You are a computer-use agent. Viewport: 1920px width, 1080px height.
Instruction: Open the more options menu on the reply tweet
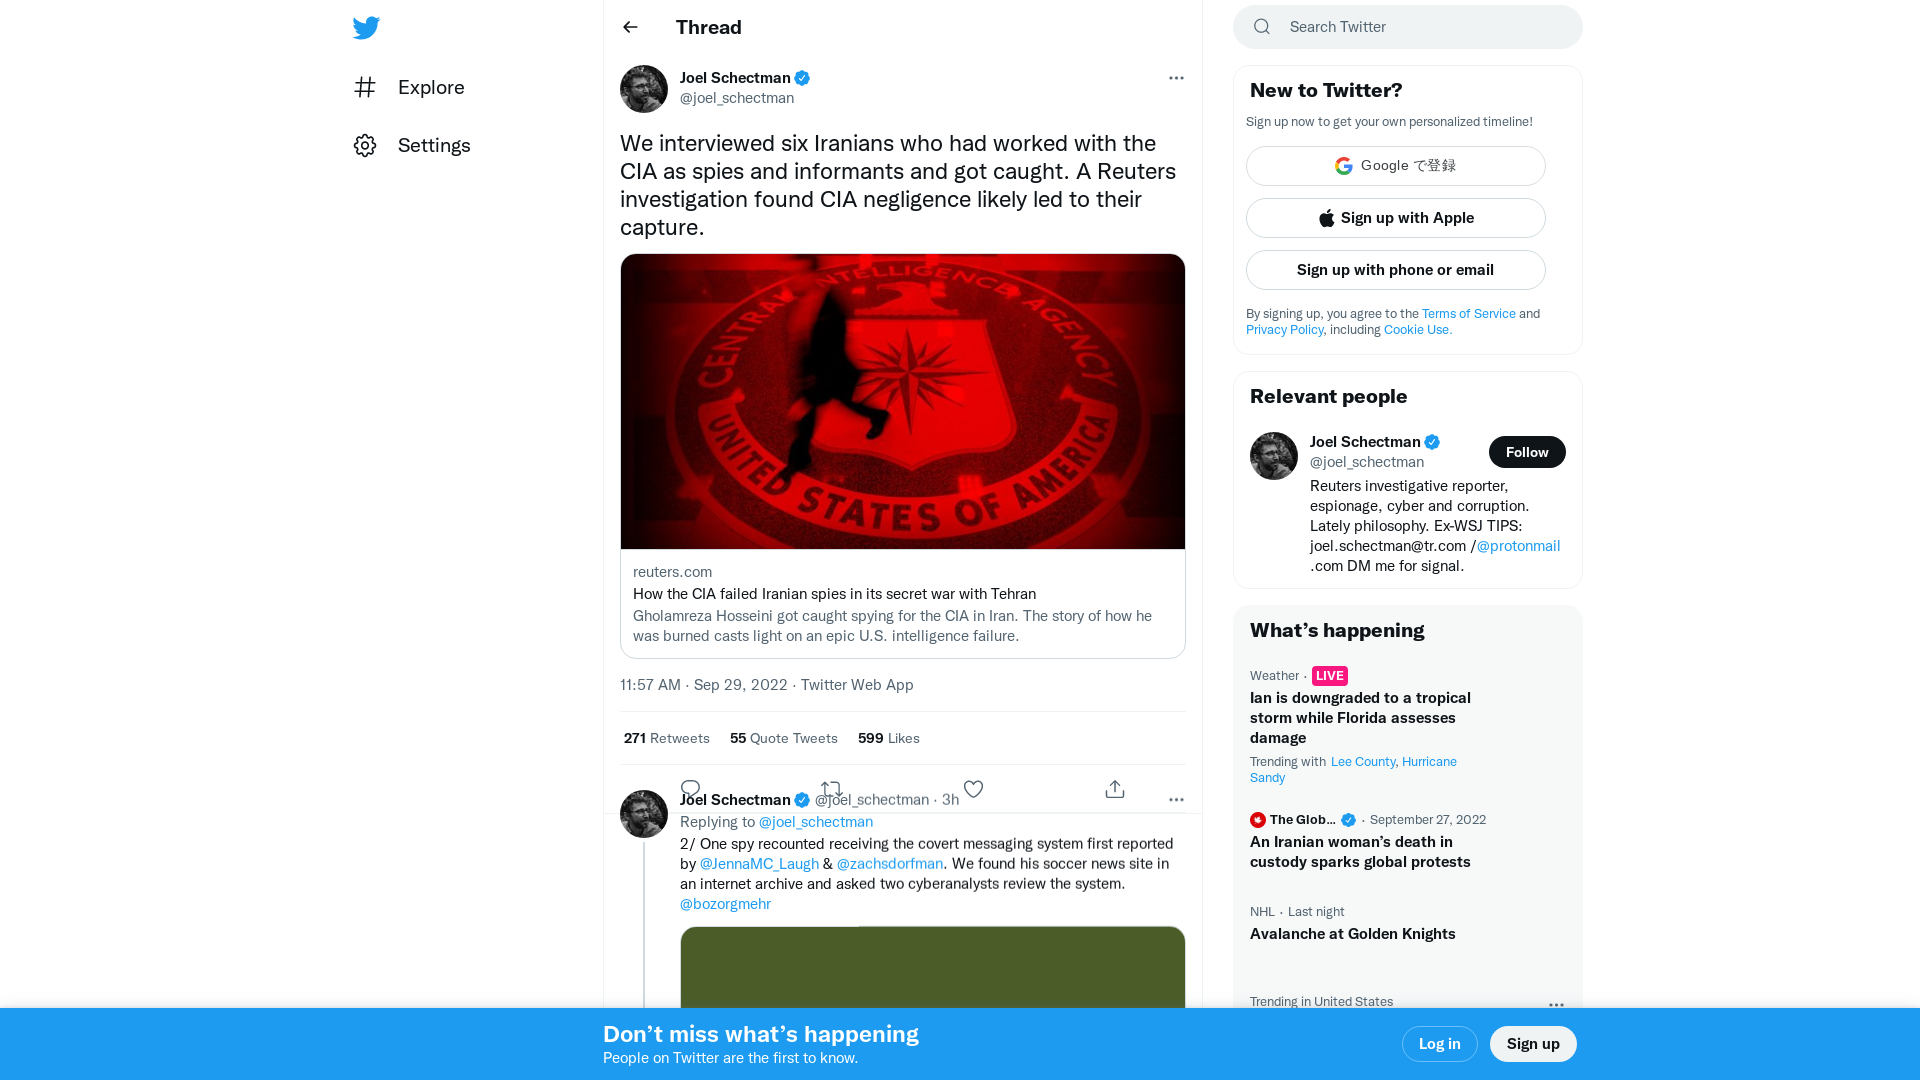(x=1176, y=799)
